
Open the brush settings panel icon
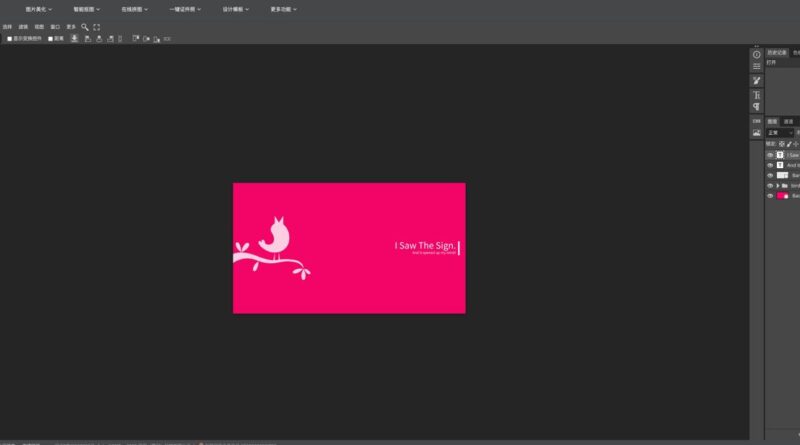[756, 80]
